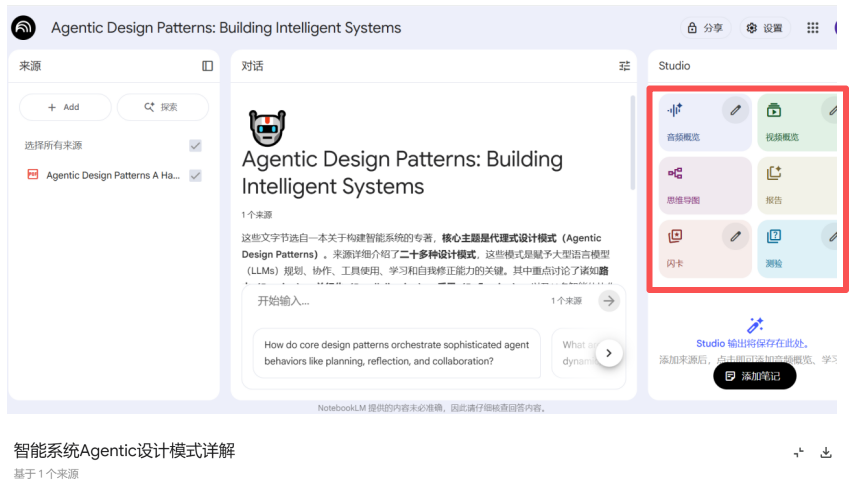Toggle 选择所有来源 checkbox
861x495 pixels.
(195, 146)
